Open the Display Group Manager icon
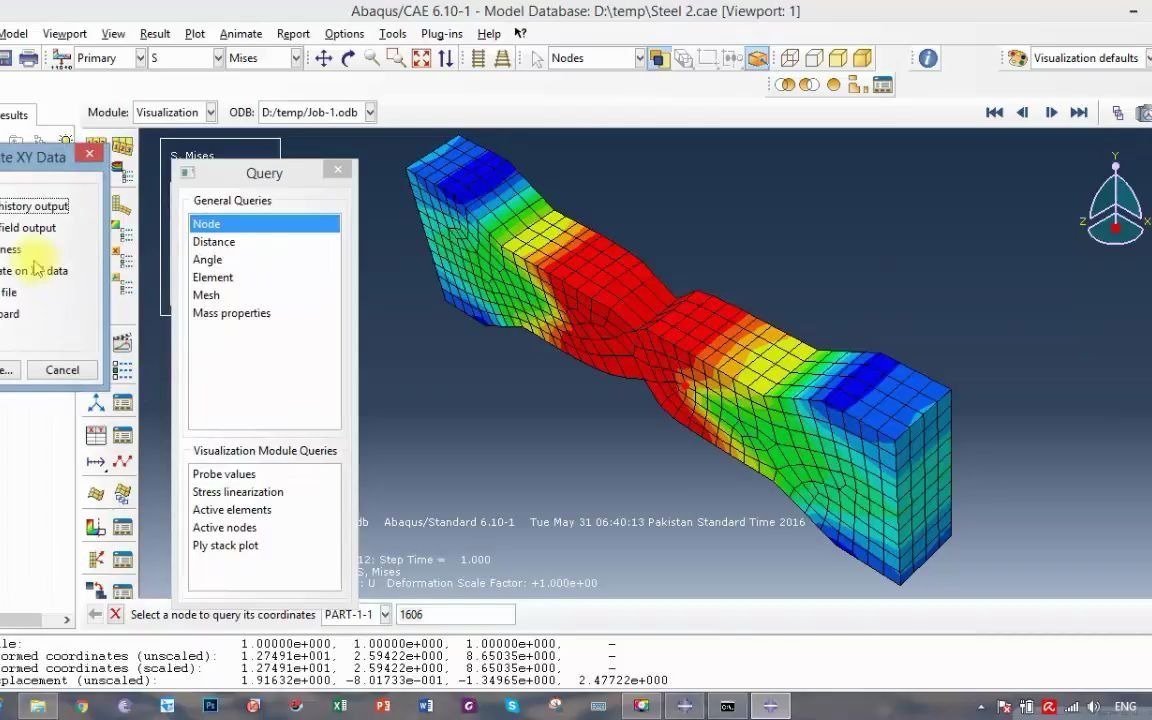The height and width of the screenshot is (720, 1152). 882,84
